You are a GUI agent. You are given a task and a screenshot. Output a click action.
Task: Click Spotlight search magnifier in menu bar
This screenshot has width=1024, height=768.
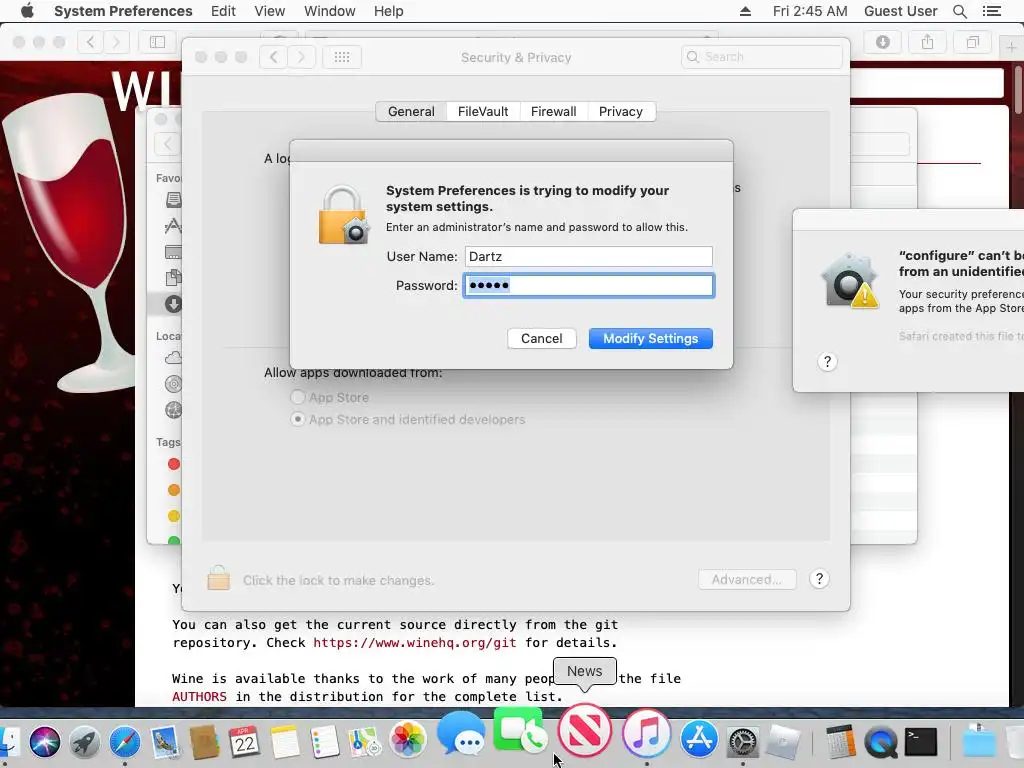[959, 11]
